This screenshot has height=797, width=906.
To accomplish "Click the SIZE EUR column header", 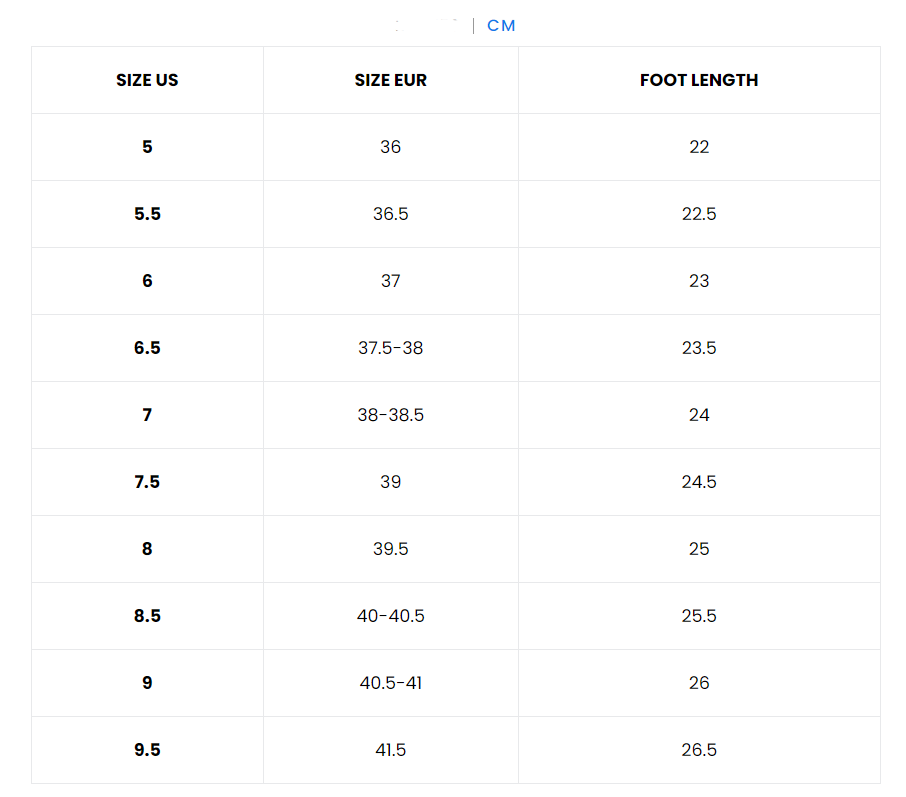I will click(x=390, y=80).
